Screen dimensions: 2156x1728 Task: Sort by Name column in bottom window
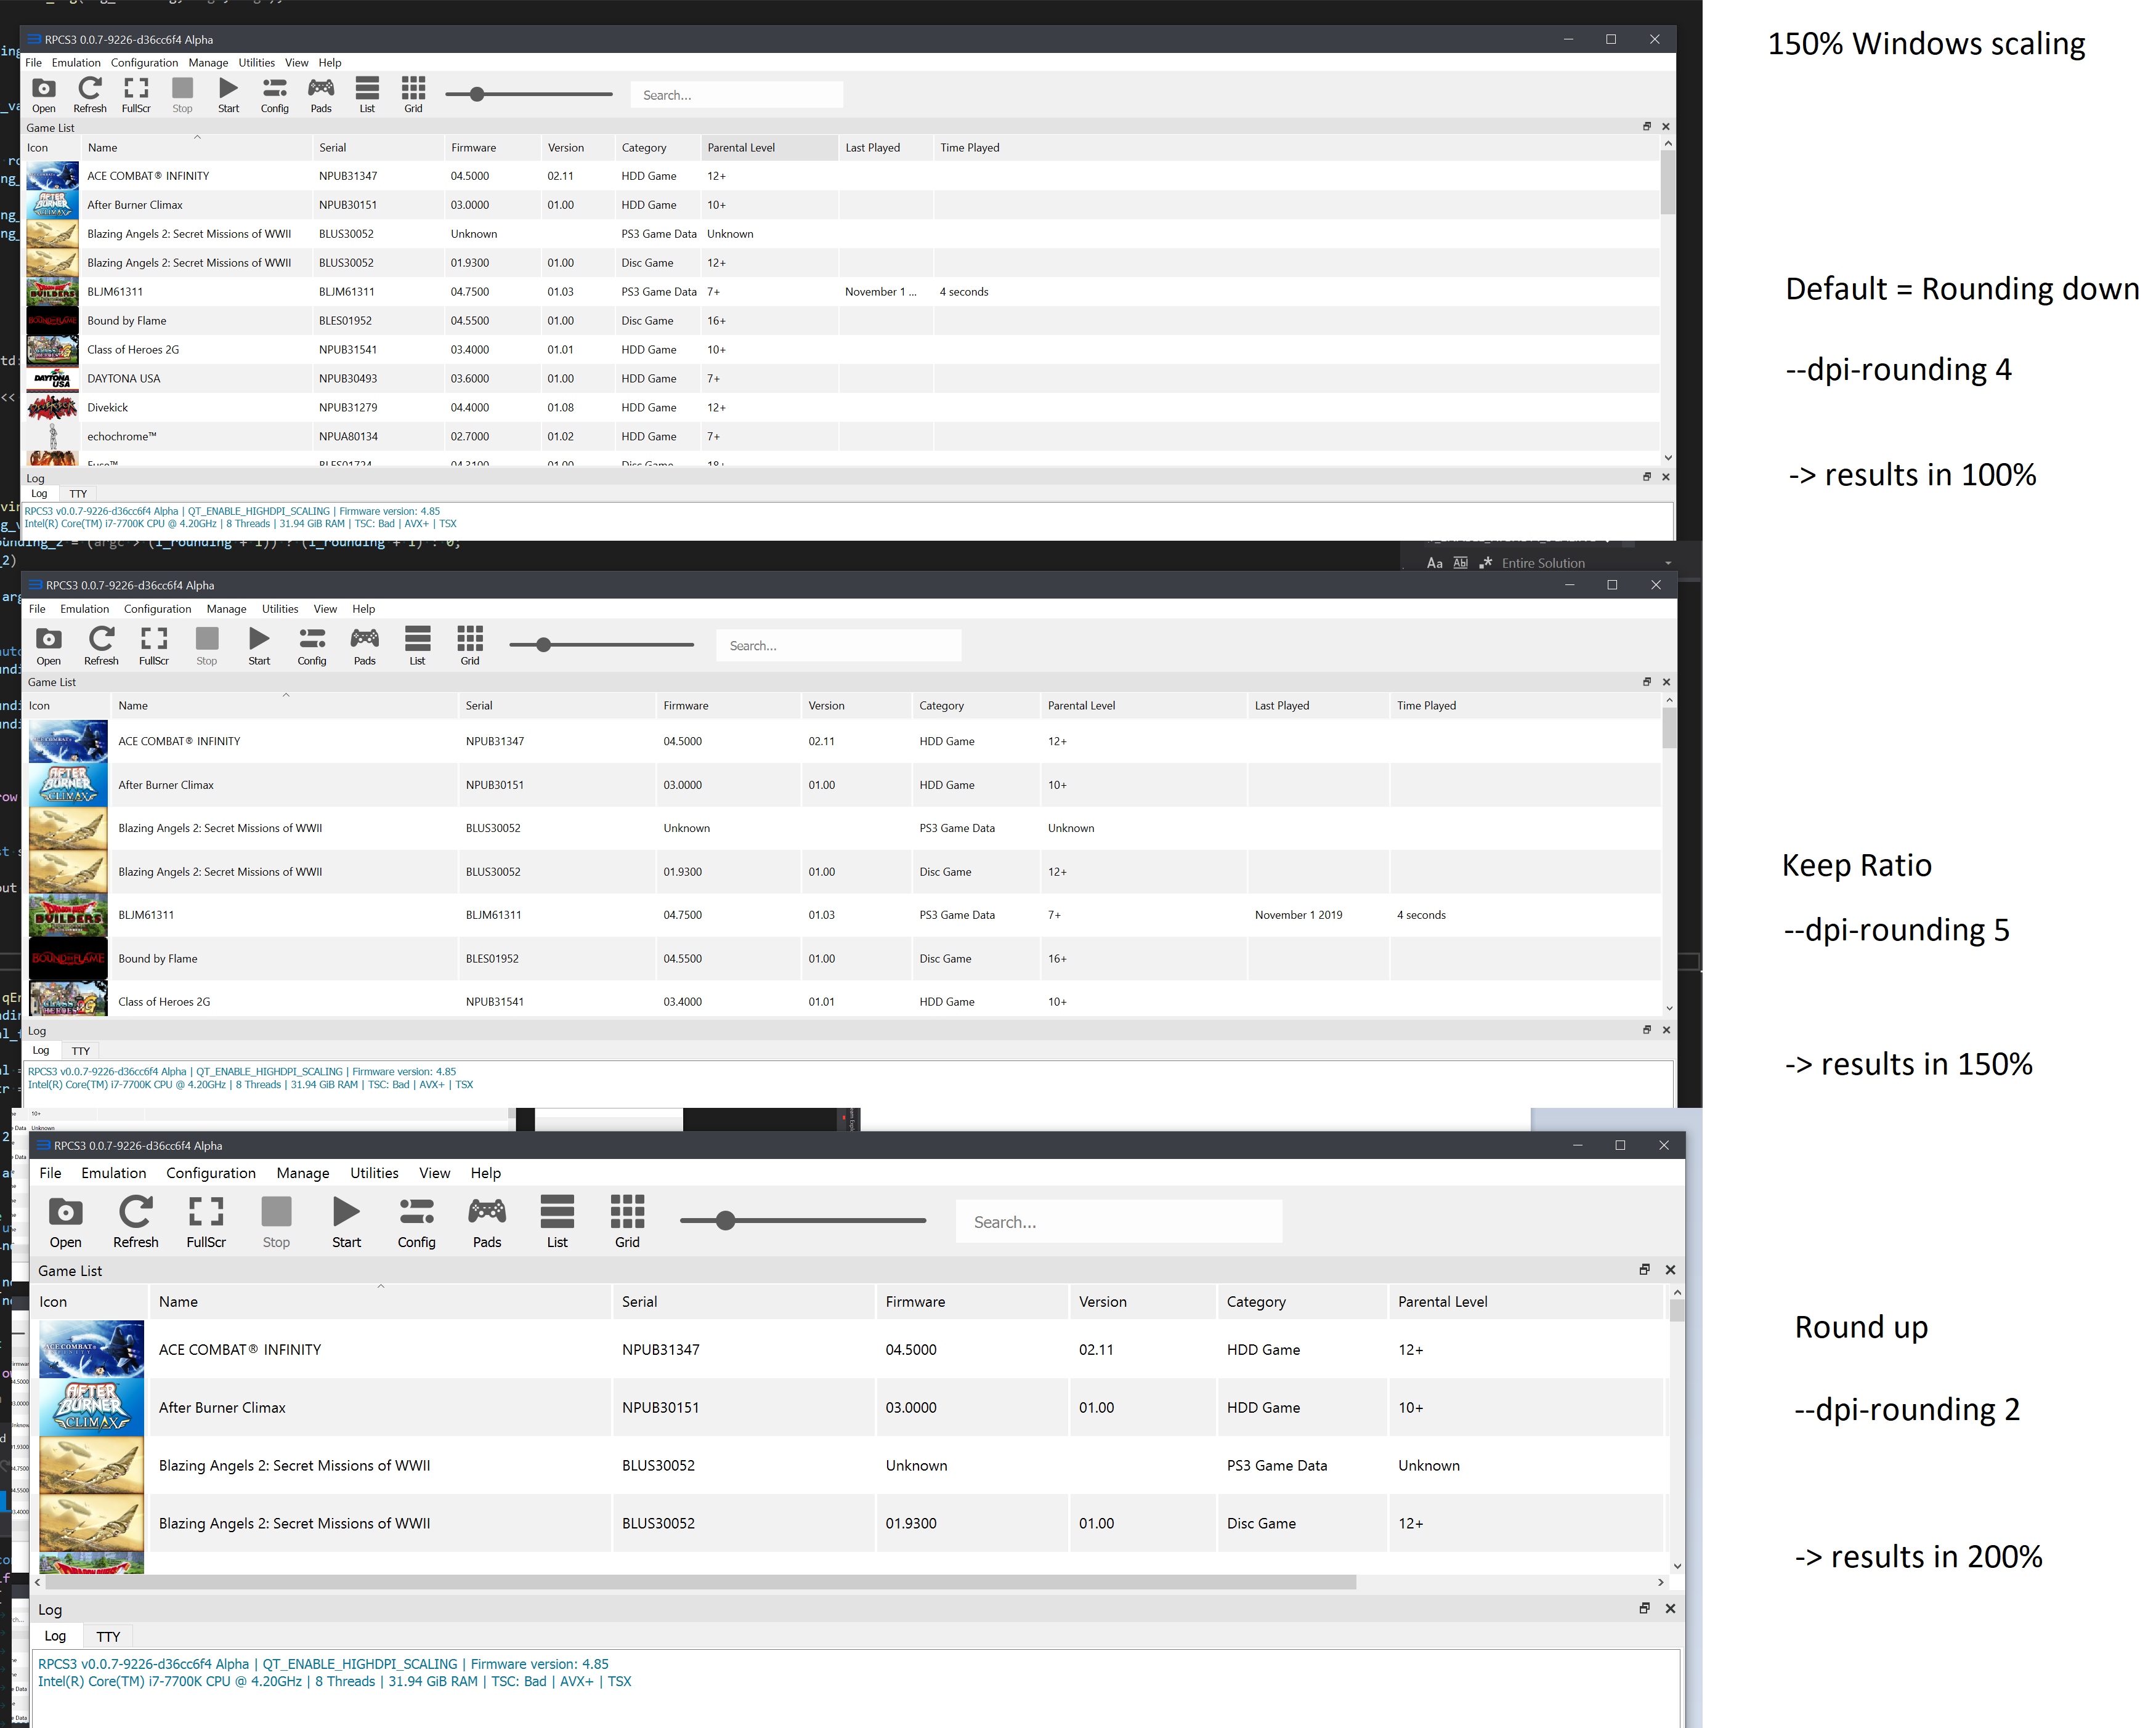178,1302
